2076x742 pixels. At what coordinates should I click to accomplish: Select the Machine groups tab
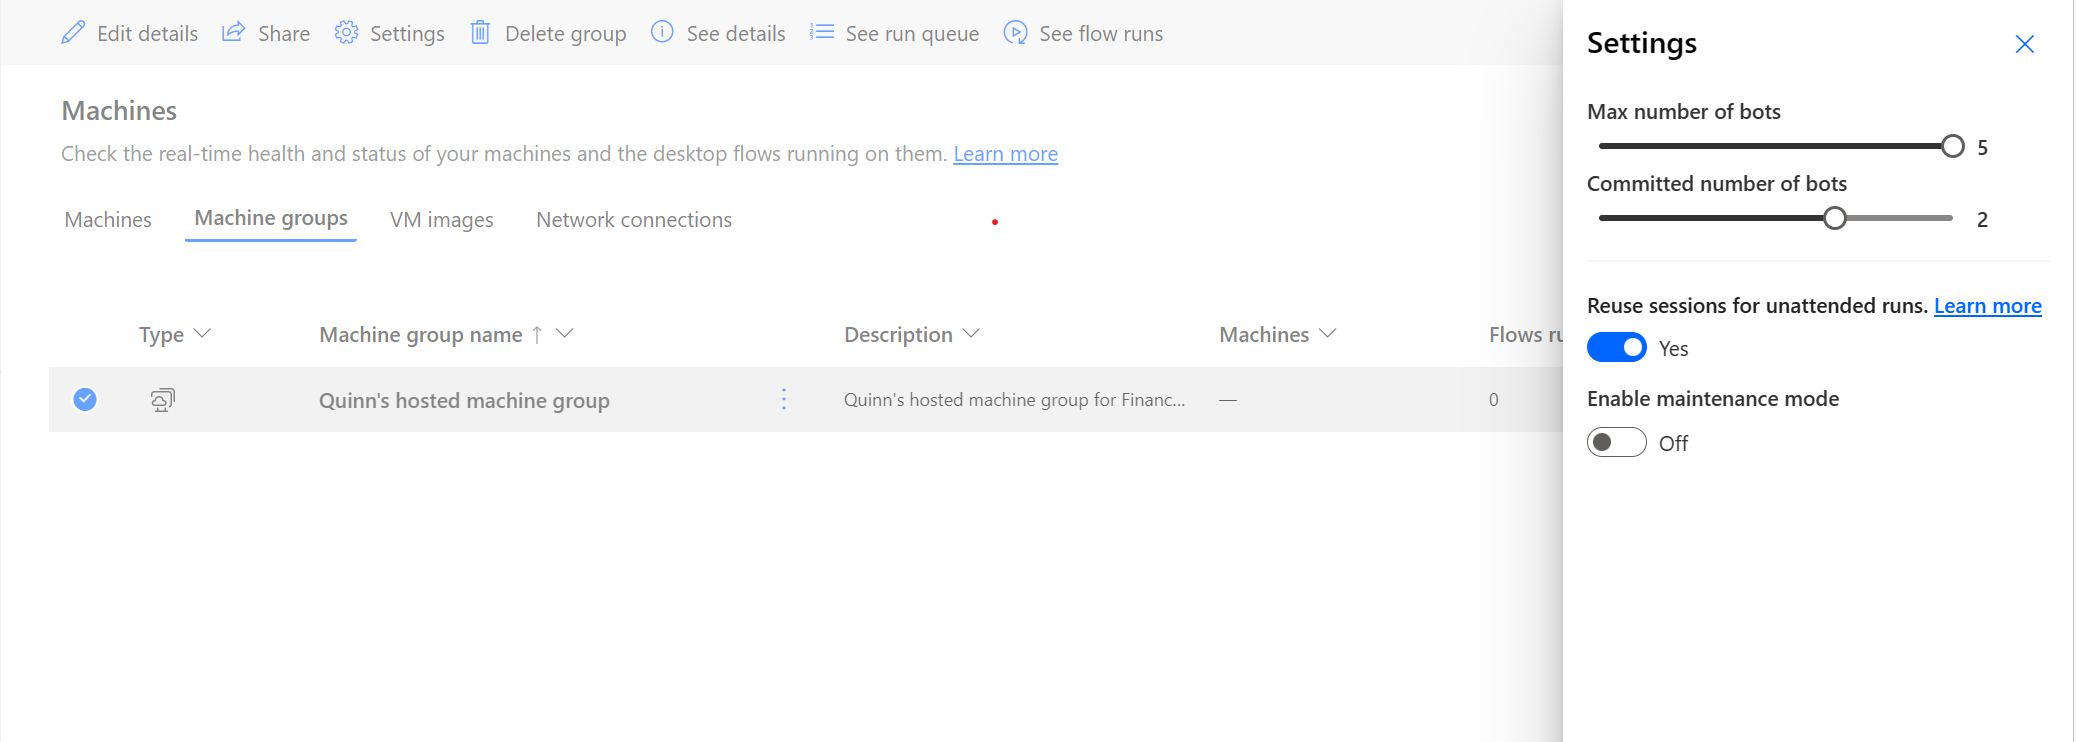[x=271, y=218]
